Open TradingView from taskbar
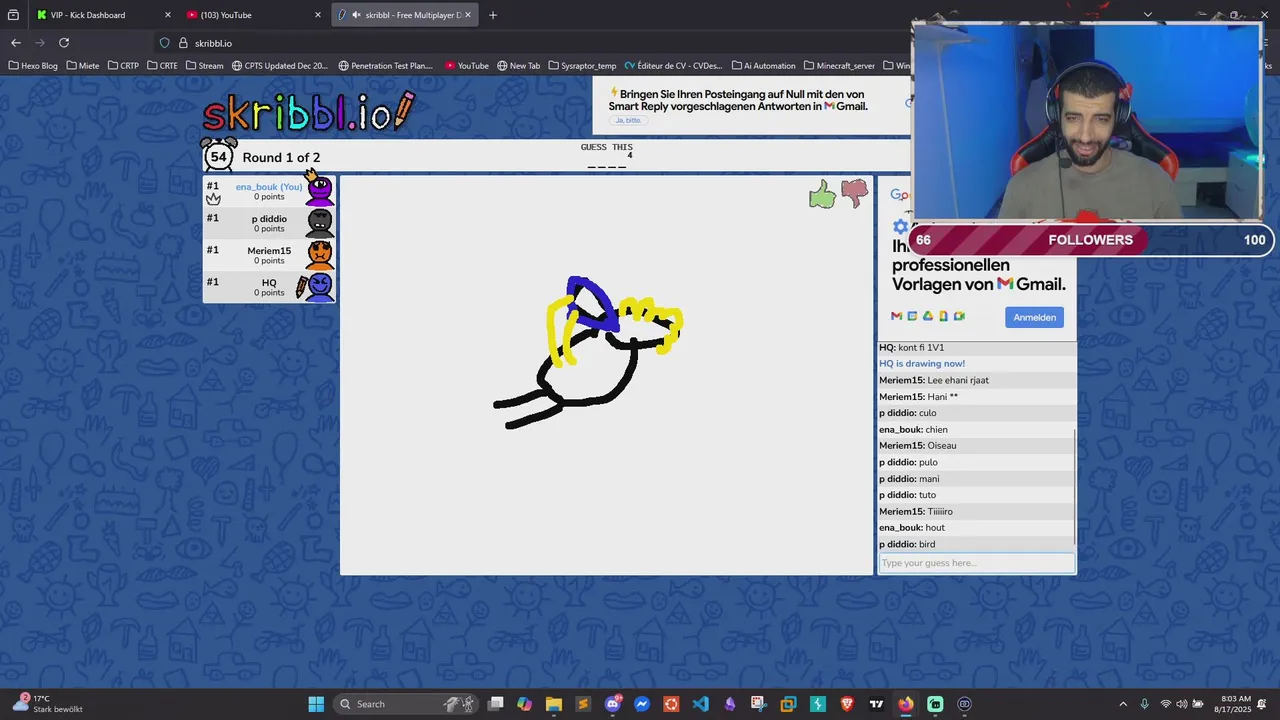The image size is (1280, 720). (877, 704)
